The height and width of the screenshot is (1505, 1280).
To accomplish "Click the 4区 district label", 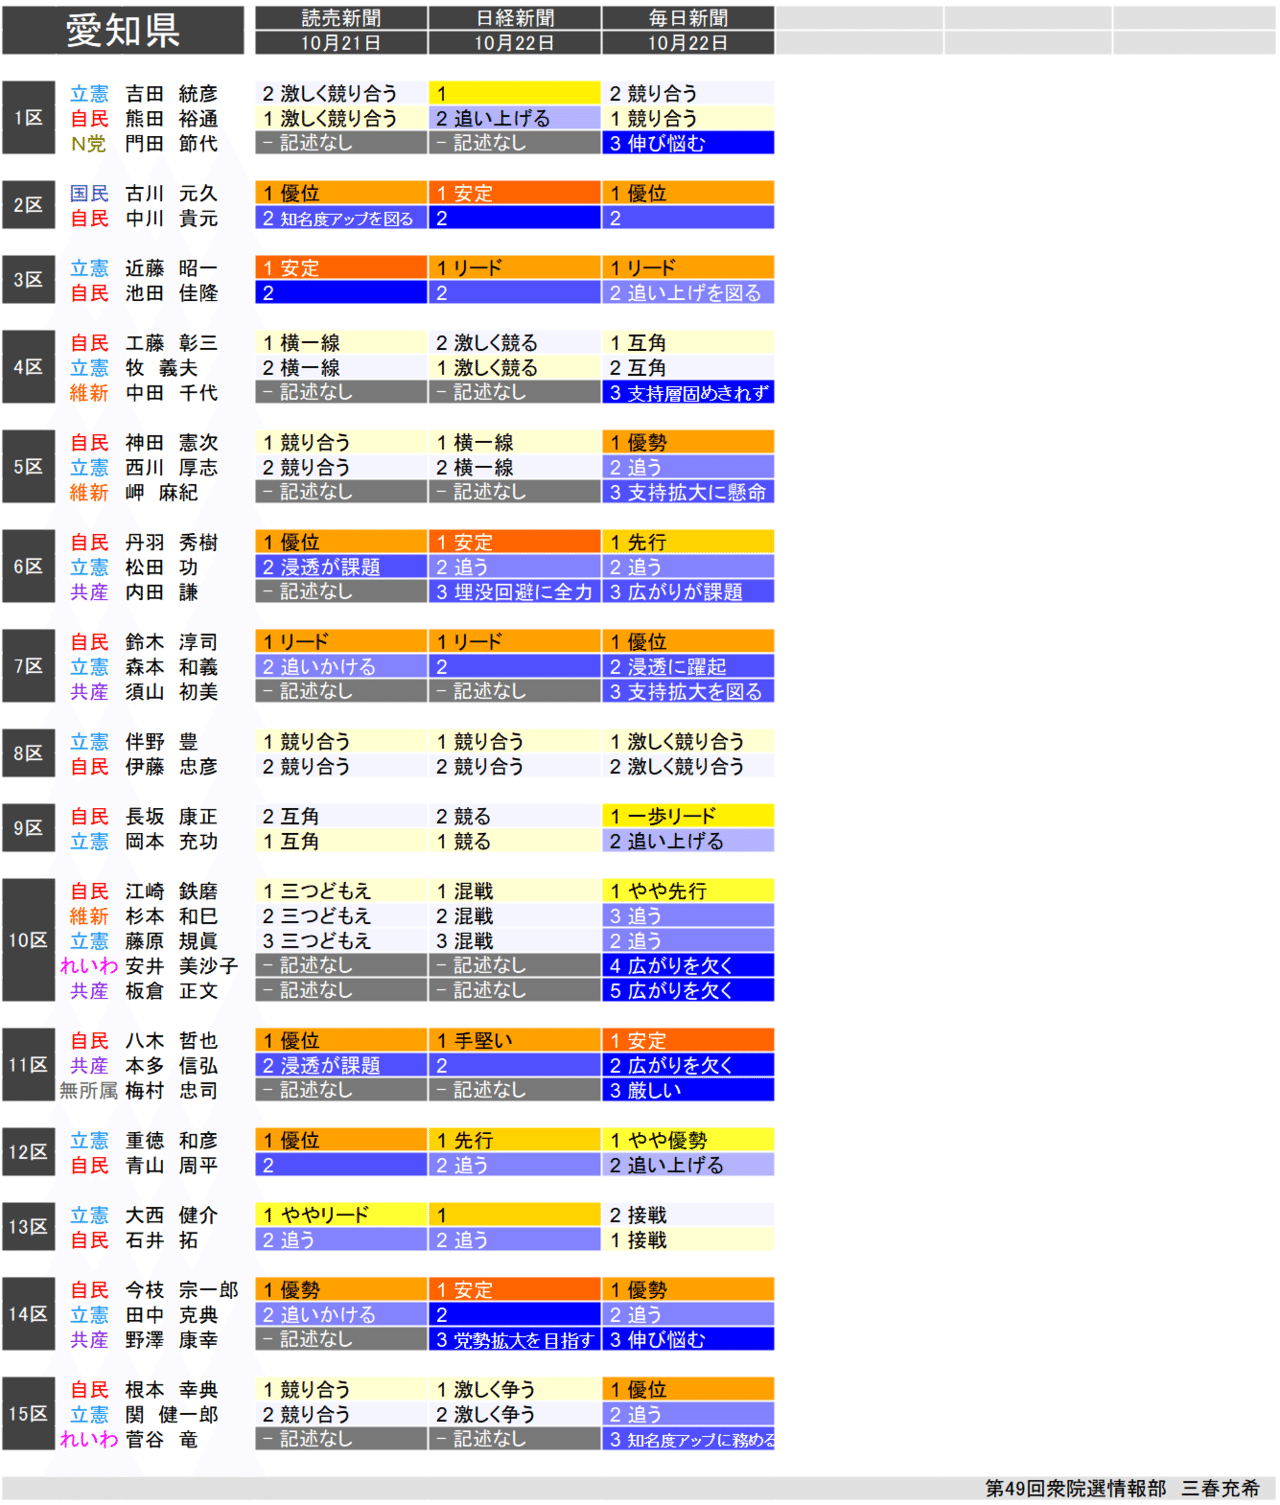I will pyautogui.click(x=28, y=367).
